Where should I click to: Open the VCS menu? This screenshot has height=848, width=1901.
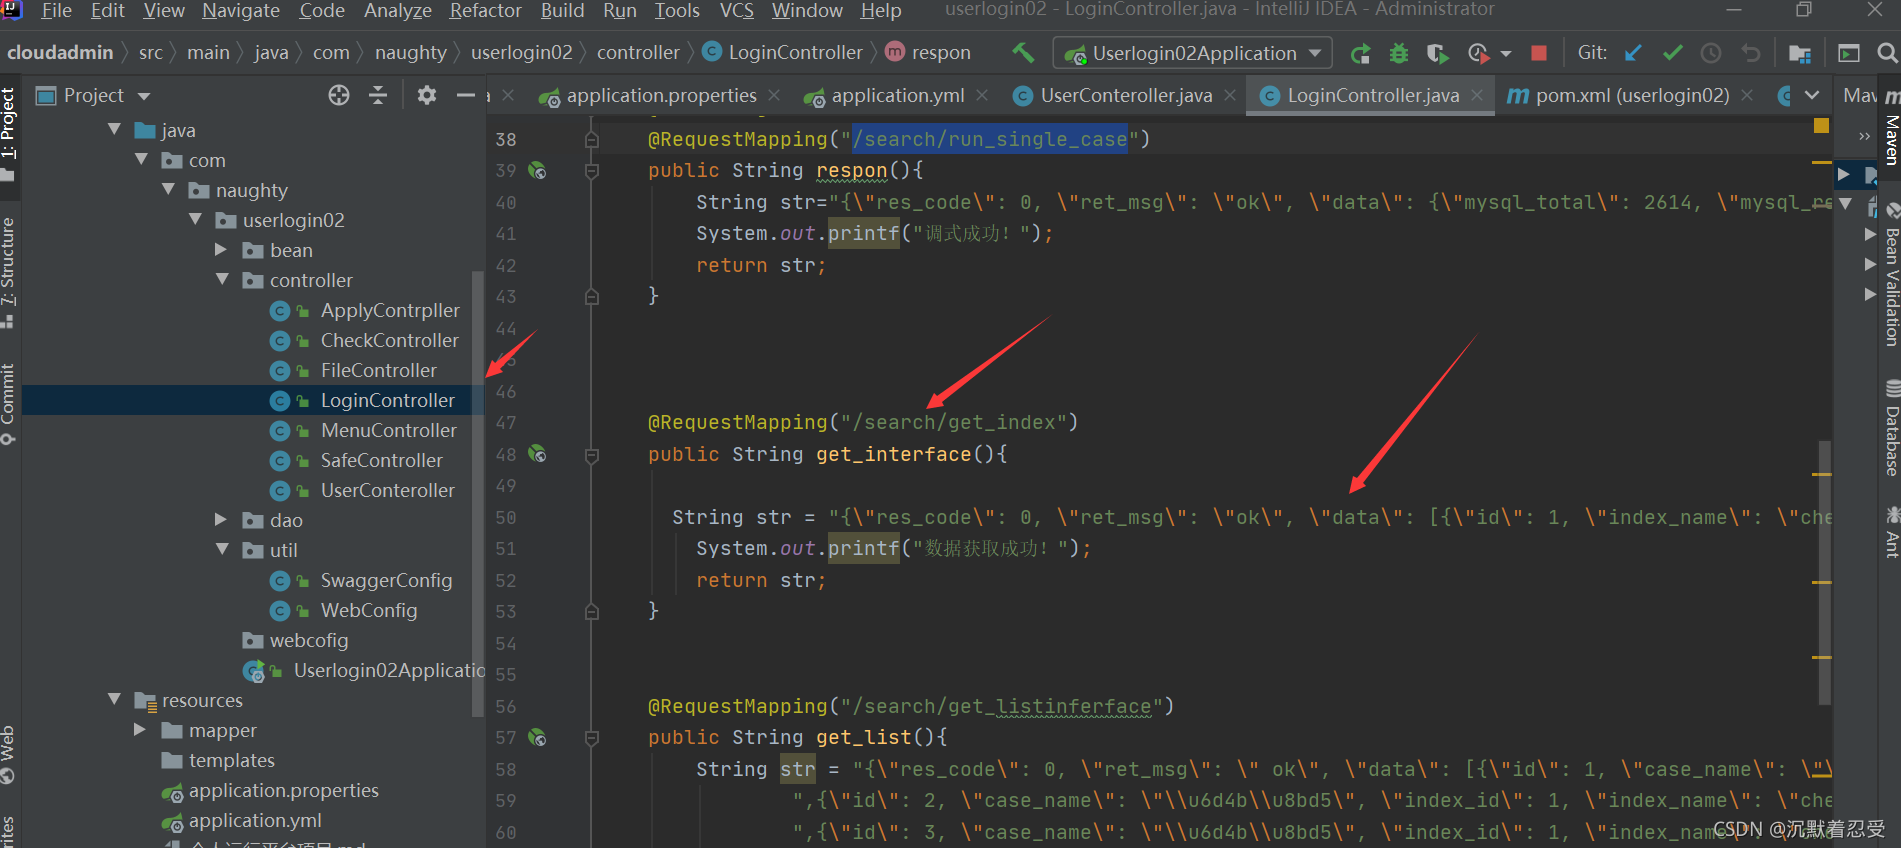coord(736,11)
